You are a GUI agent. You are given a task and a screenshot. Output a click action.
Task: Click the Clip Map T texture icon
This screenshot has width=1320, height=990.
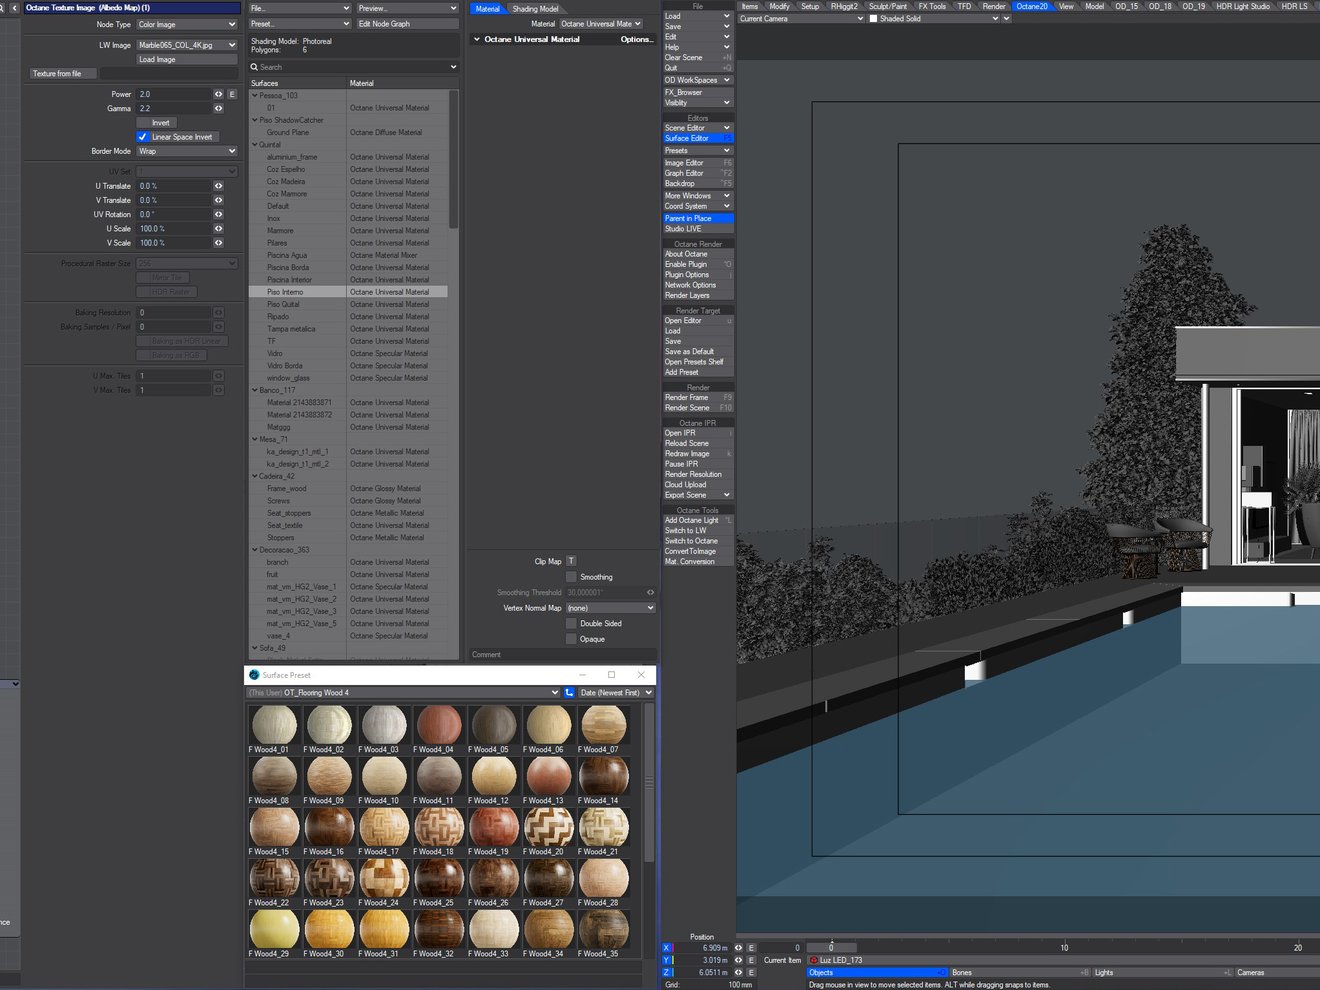coord(571,561)
